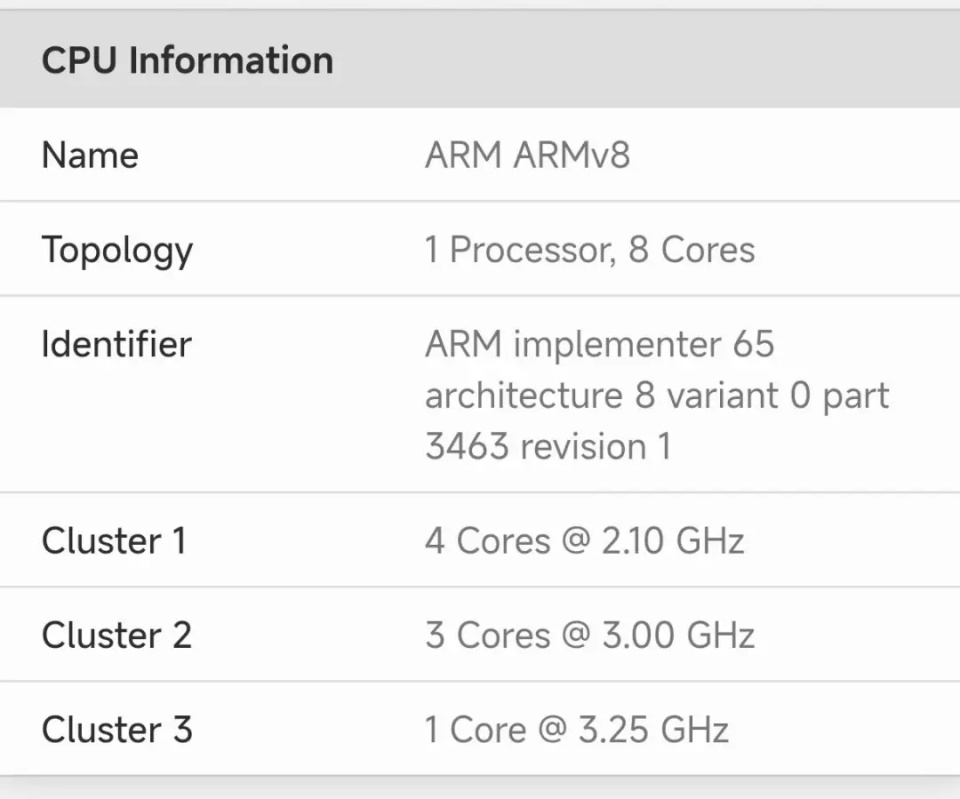
Task: Click the 2.10 GHz frequency value
Action: (672, 541)
